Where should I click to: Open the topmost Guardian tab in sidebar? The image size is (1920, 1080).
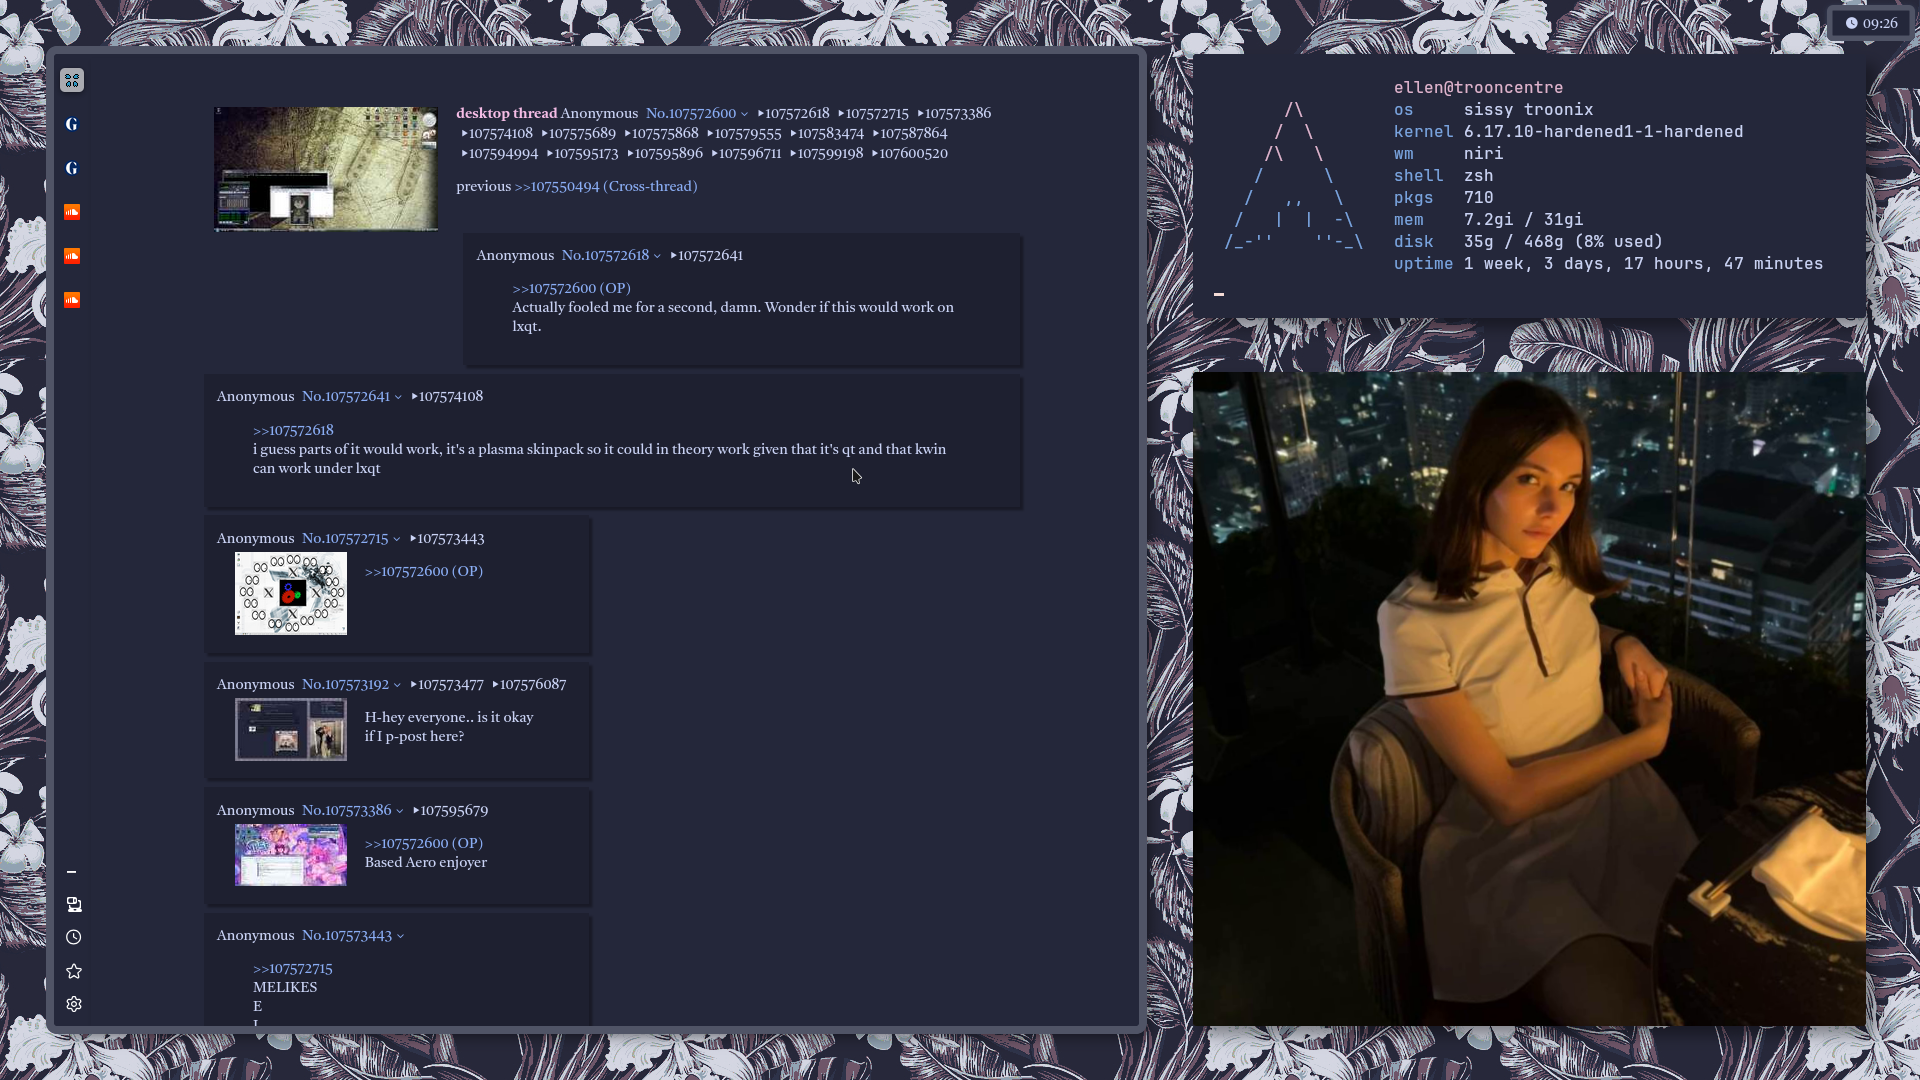tap(72, 124)
